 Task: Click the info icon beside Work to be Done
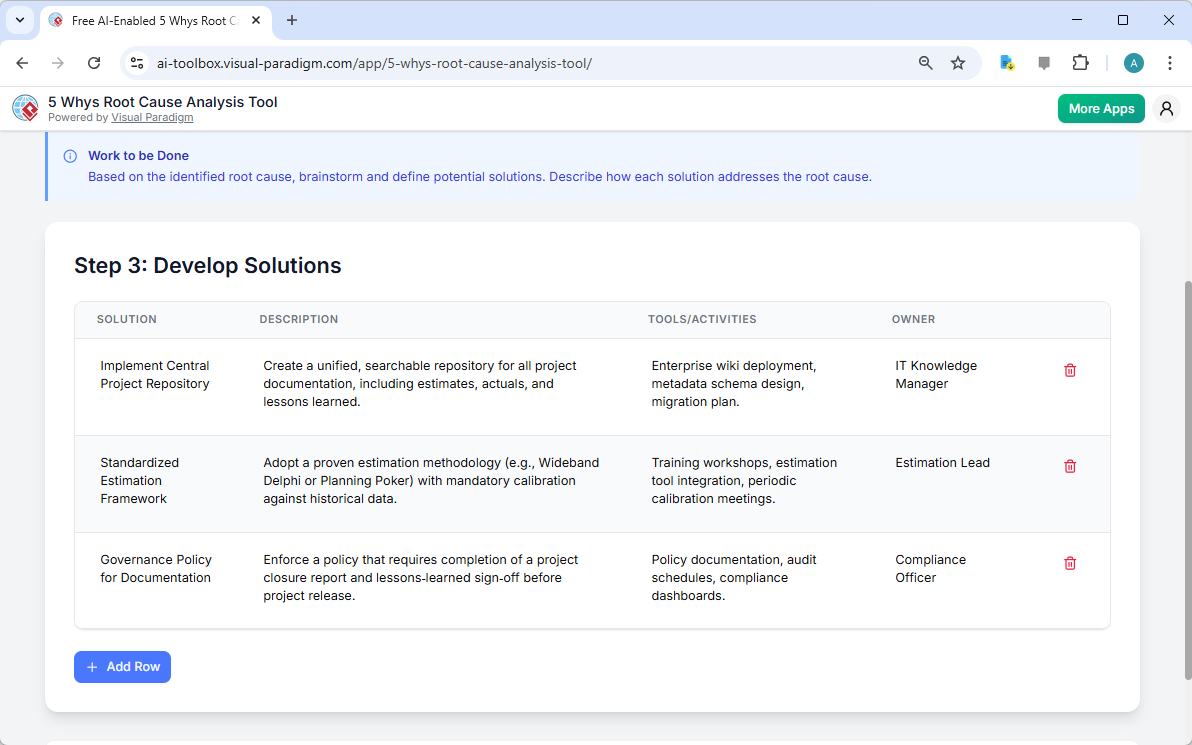[x=69, y=156]
